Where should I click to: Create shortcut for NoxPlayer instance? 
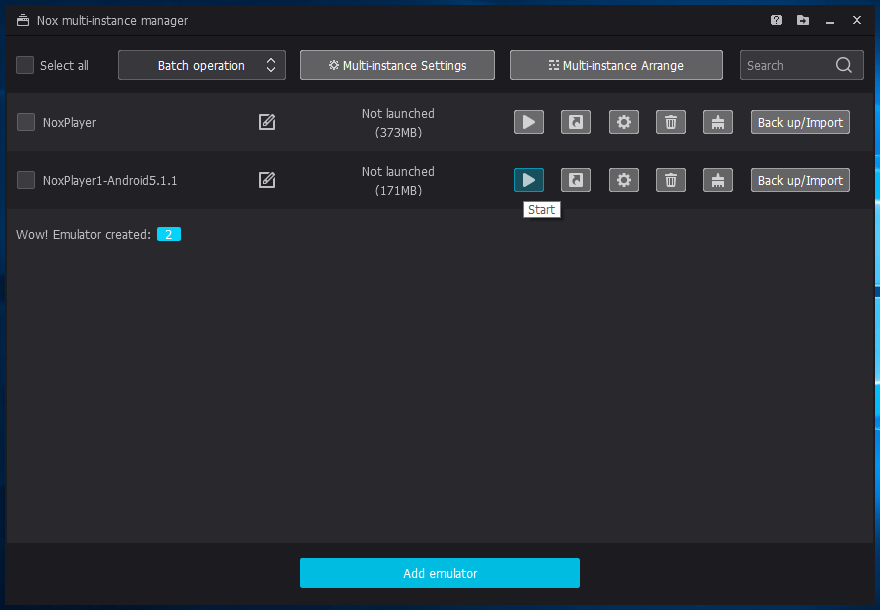click(x=575, y=122)
